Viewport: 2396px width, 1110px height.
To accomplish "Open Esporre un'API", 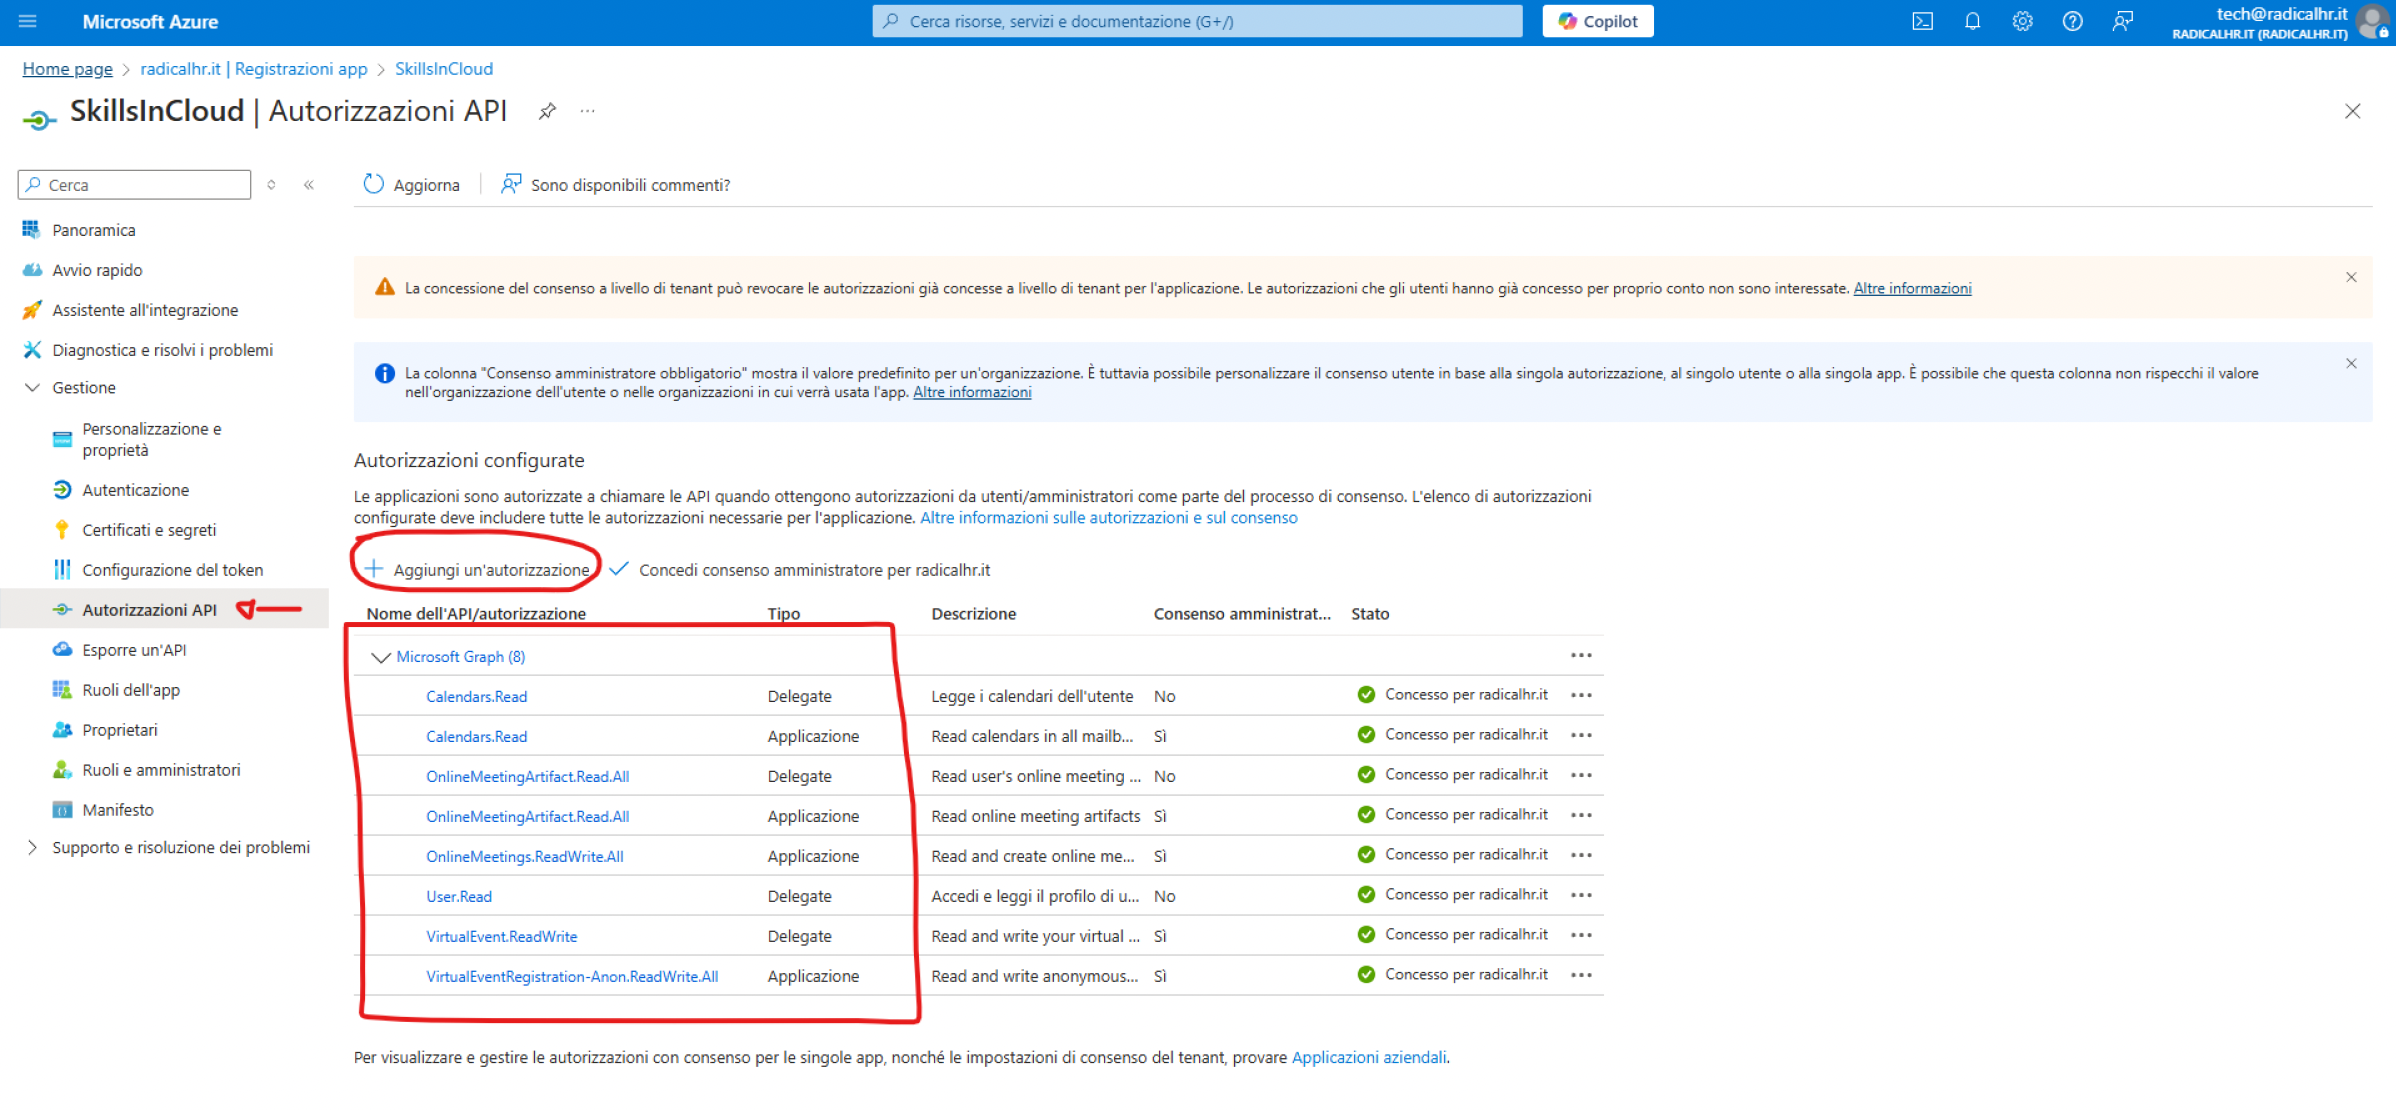I will point(134,650).
